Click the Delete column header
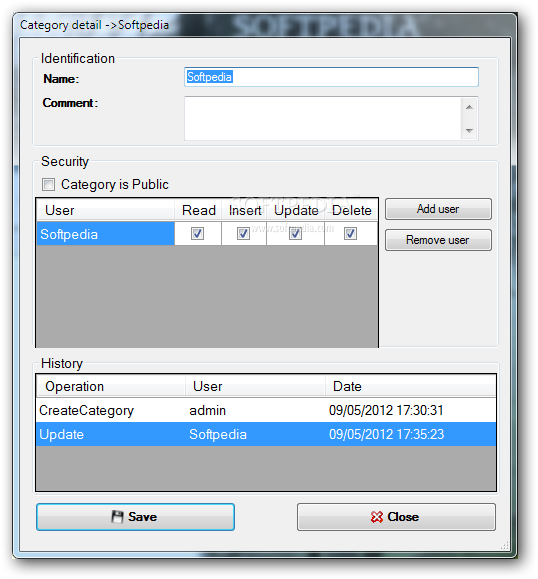The height and width of the screenshot is (579, 538). point(351,210)
